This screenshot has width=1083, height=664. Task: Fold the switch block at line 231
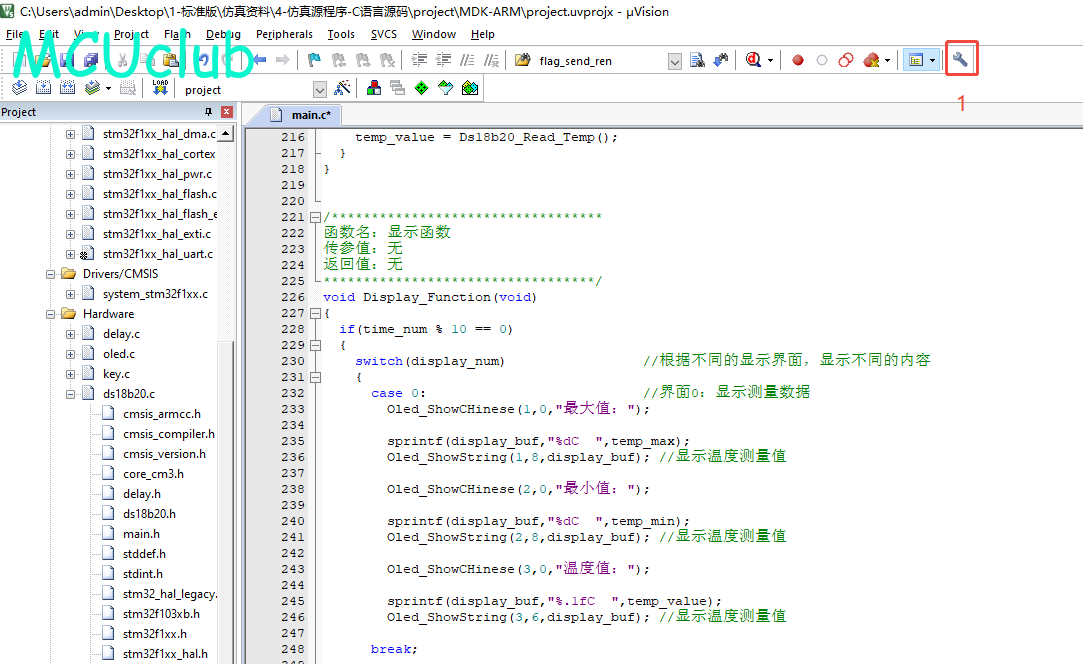tap(315, 377)
